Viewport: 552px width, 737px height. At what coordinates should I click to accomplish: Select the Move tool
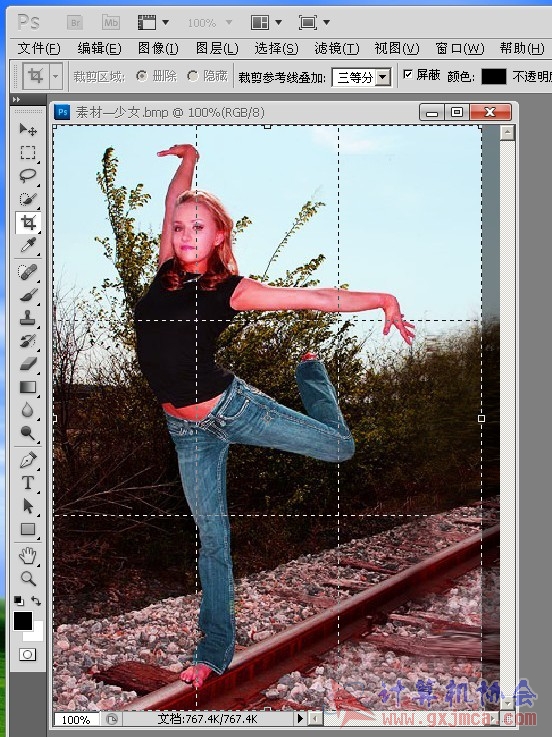[28, 129]
